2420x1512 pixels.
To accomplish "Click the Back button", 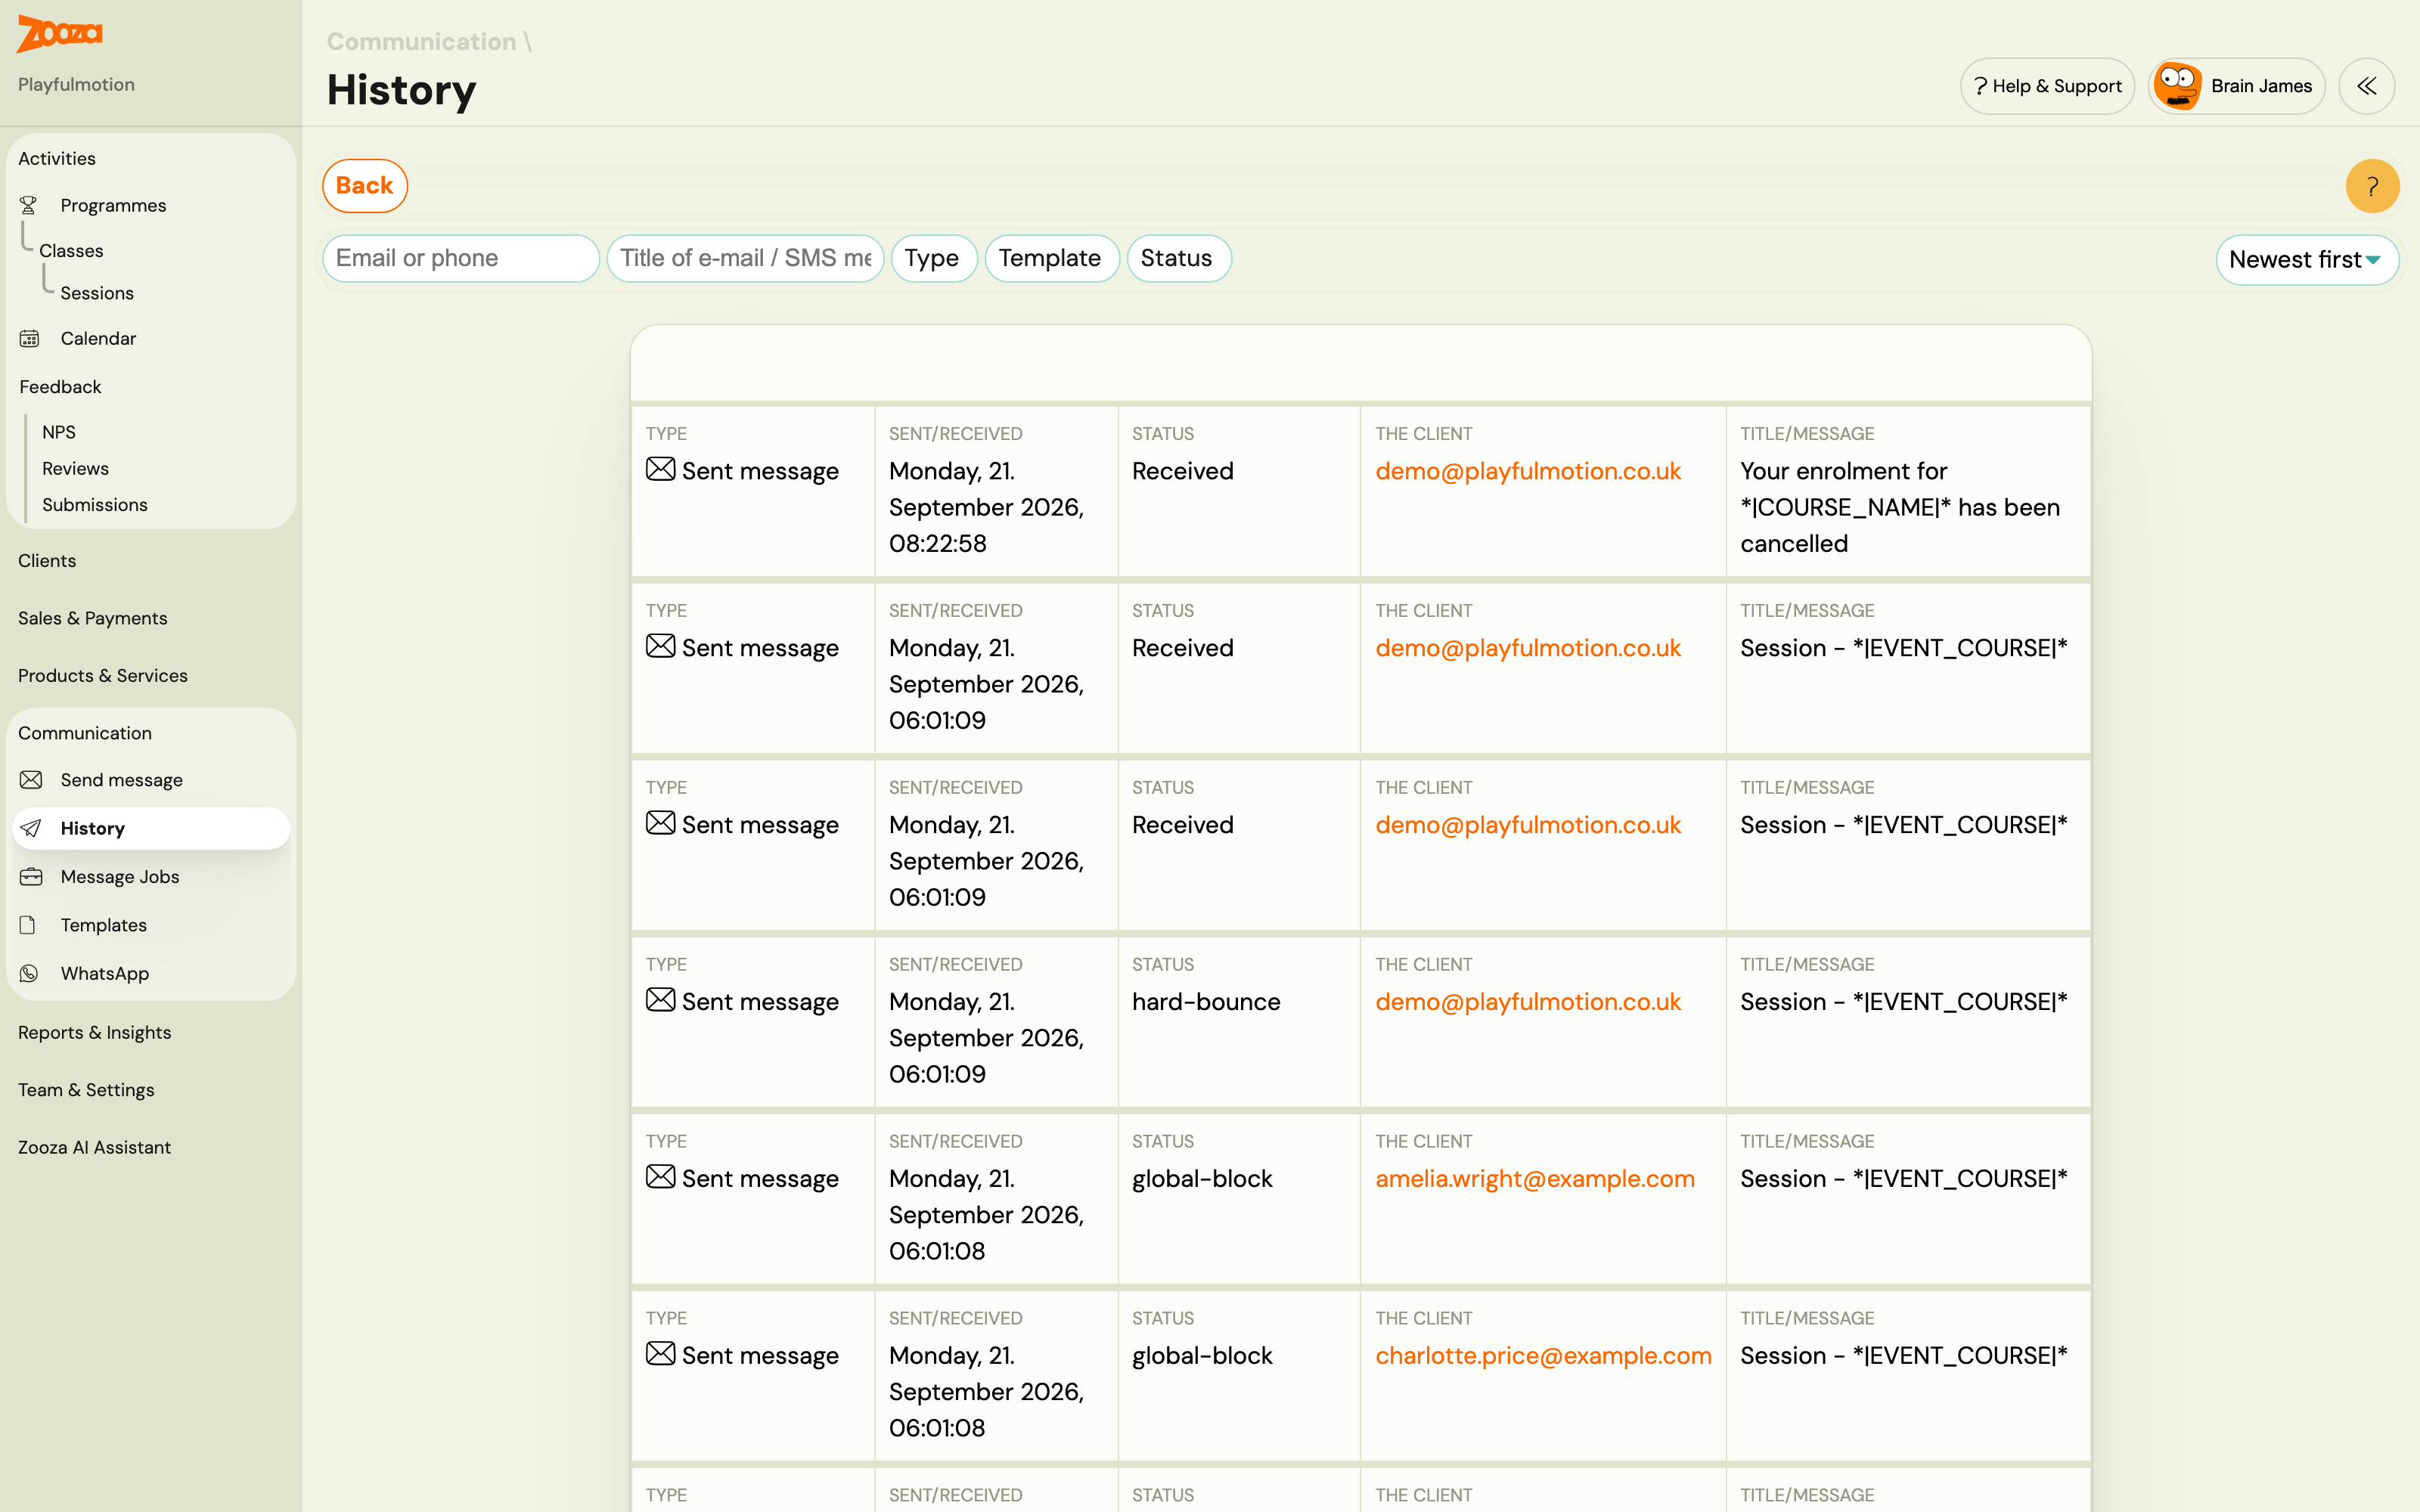I will [x=365, y=186].
